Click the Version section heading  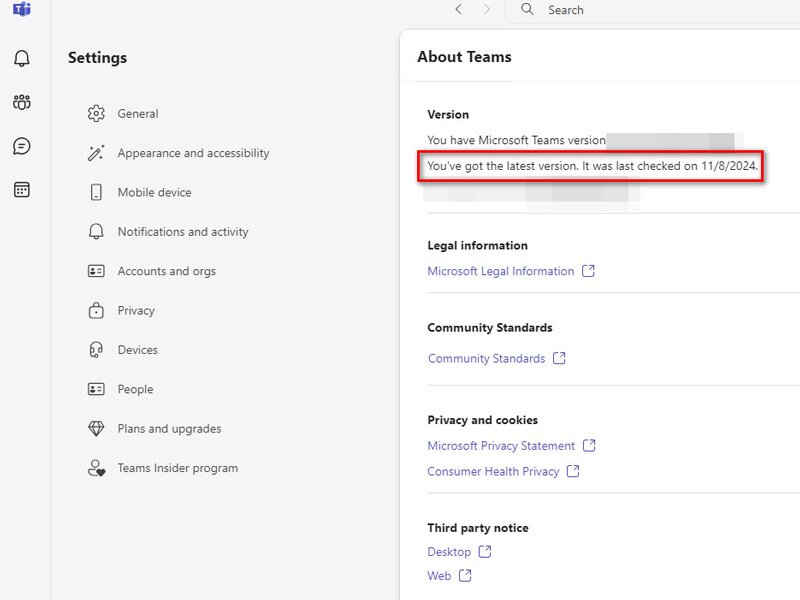pyautogui.click(x=448, y=114)
